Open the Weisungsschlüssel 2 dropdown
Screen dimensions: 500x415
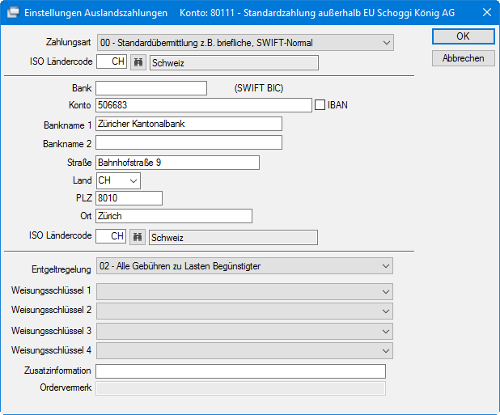pyautogui.click(x=244, y=311)
